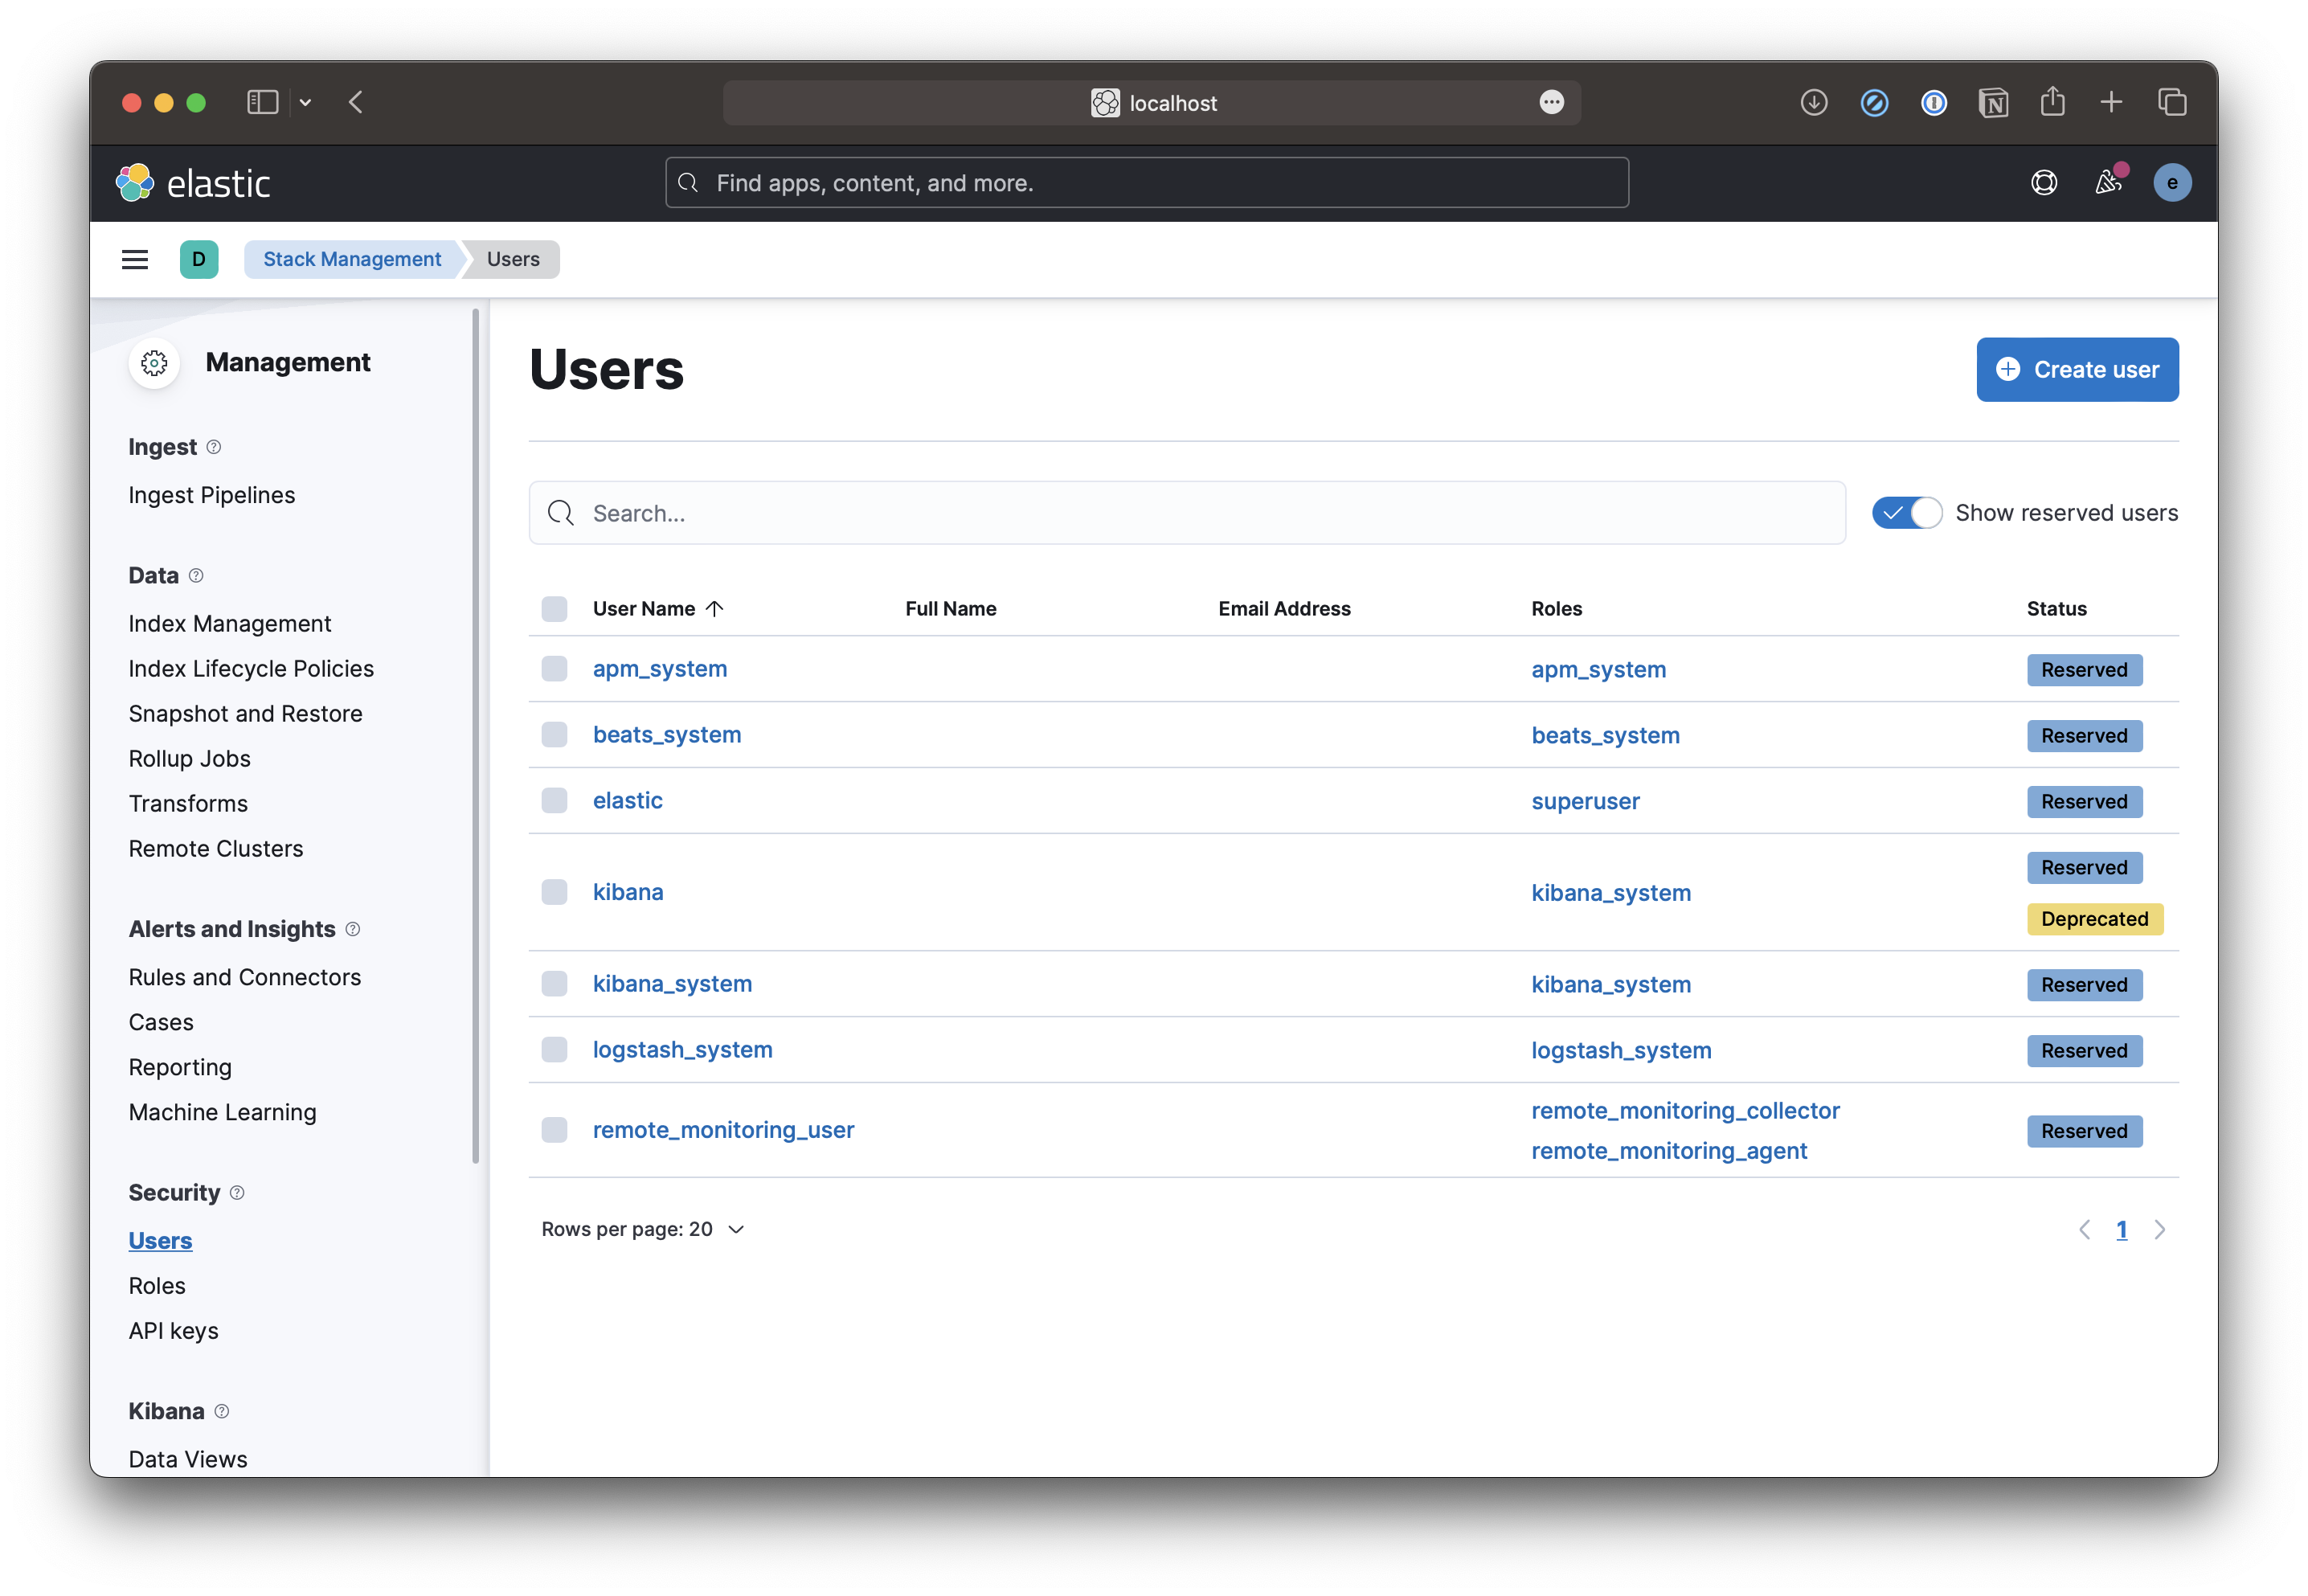Image resolution: width=2308 pixels, height=1596 pixels.
Task: Open the user avatar menu
Action: click(x=2171, y=183)
